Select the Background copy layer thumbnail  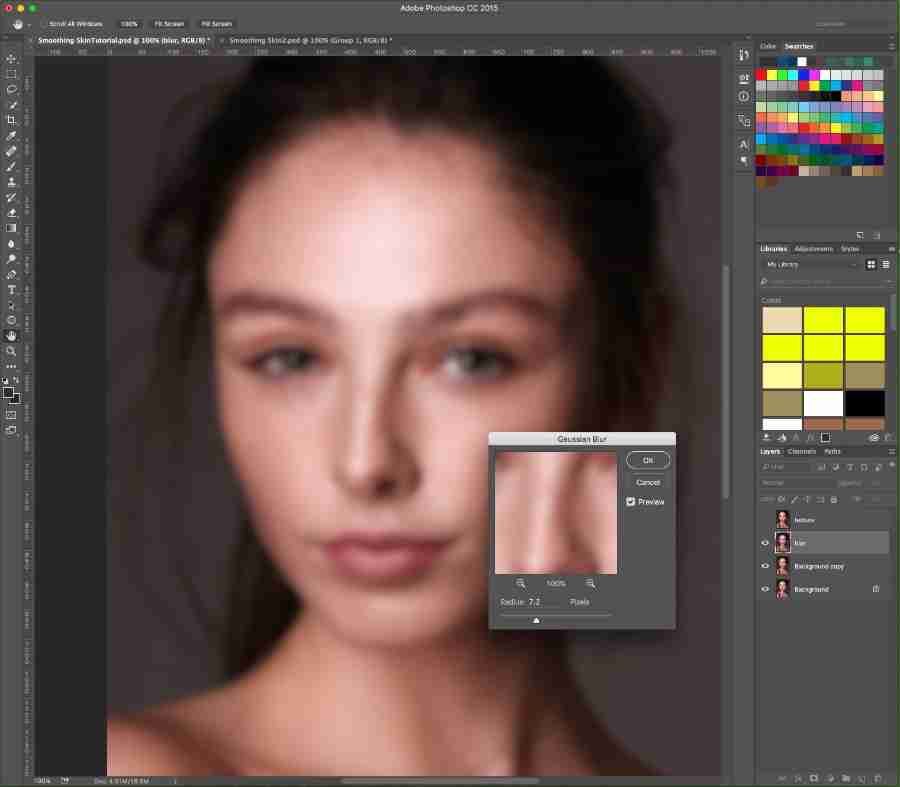coord(782,566)
